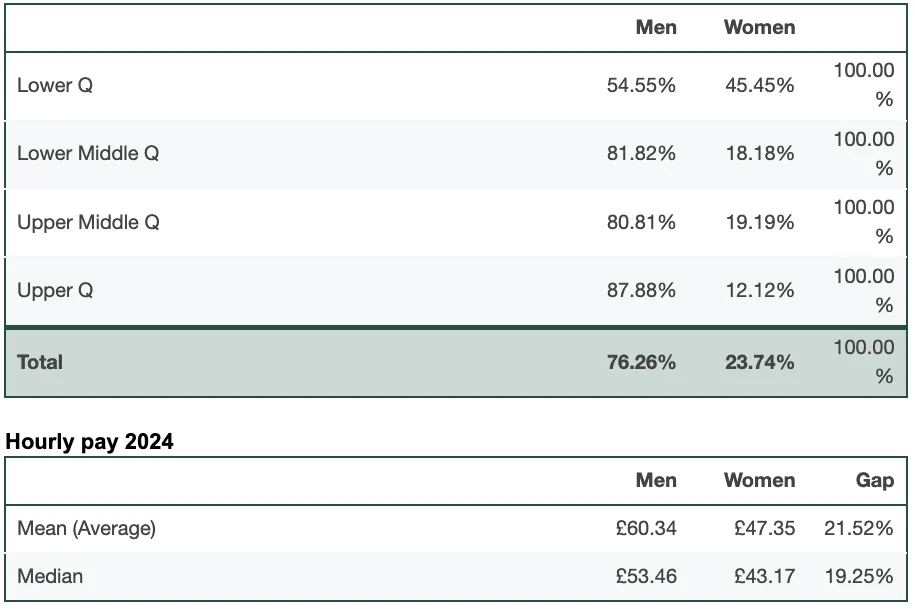
Task: Click the 76.26% total men value
Action: (641, 362)
